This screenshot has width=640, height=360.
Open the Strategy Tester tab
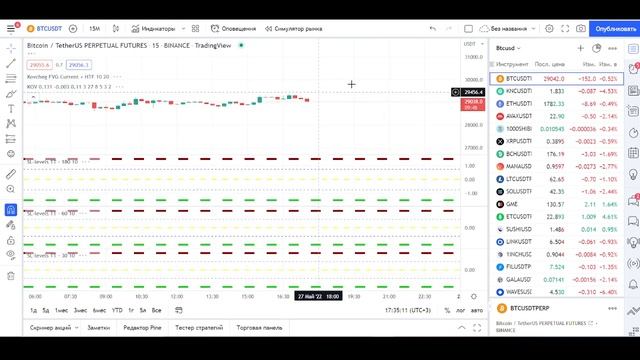(199, 328)
